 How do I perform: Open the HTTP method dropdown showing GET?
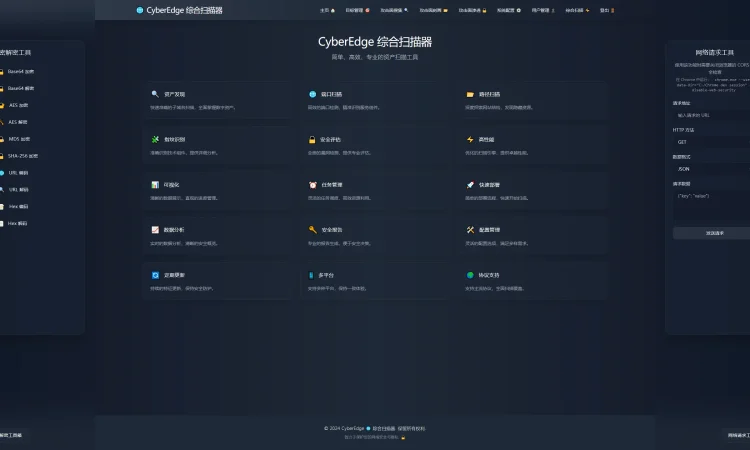[x=711, y=142]
